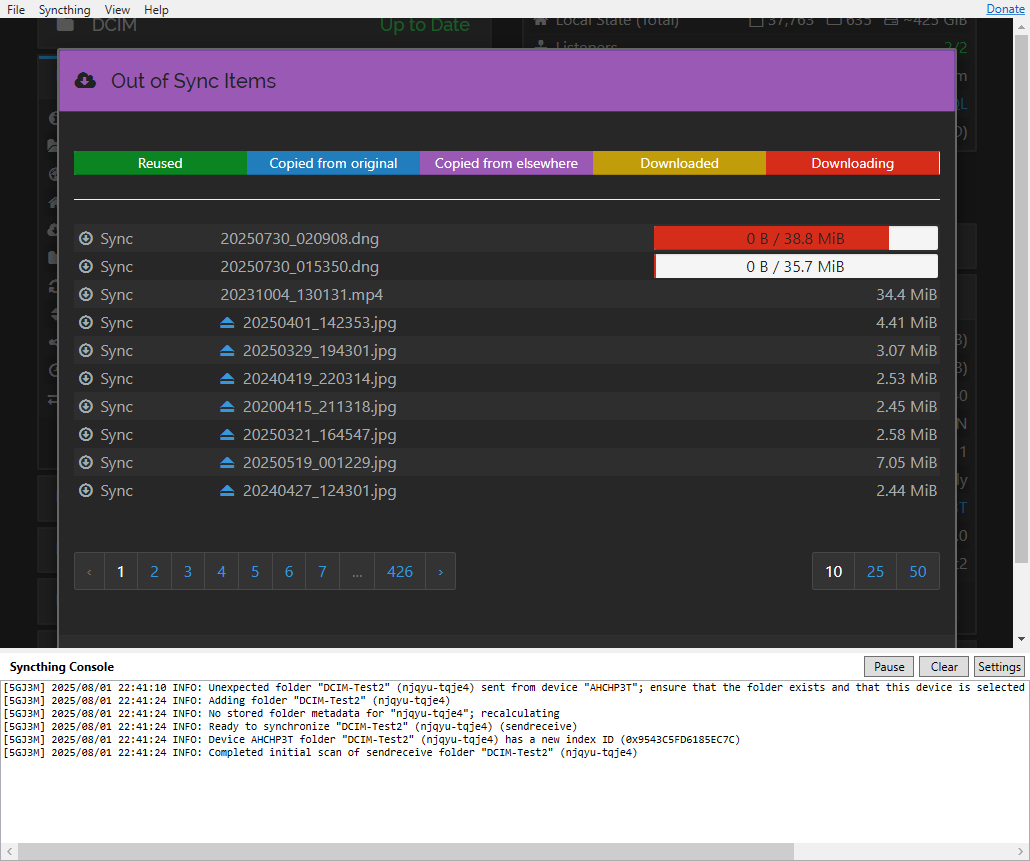Open the File menu
This screenshot has height=861, width=1030.
click(16, 9)
